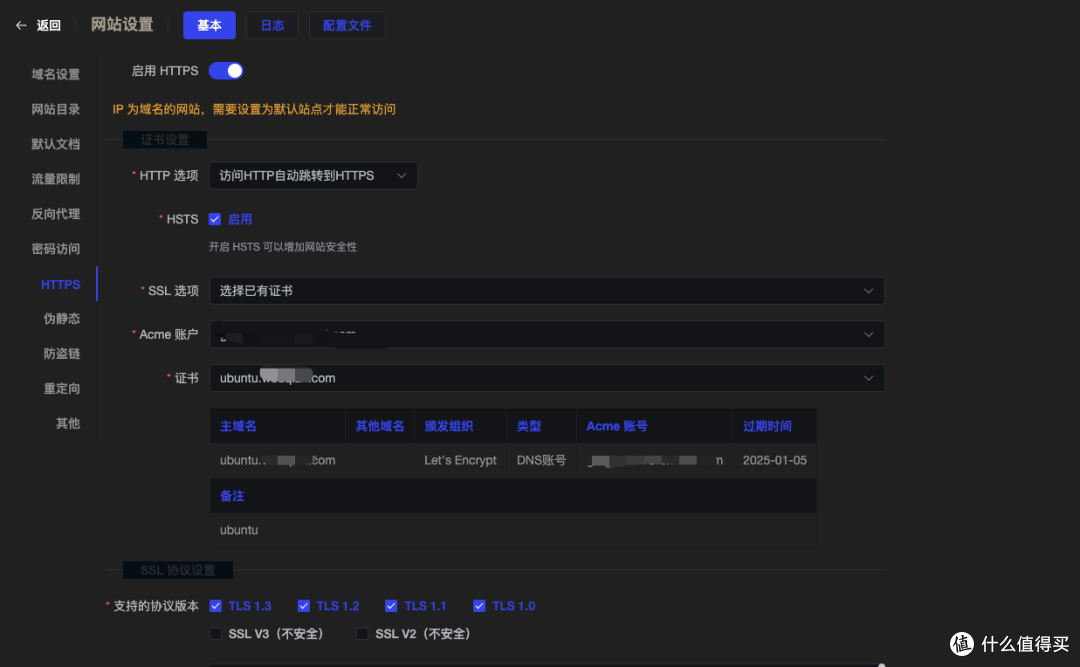Click the back arrow next to 网站设置
1080x667 pixels.
(19, 25)
